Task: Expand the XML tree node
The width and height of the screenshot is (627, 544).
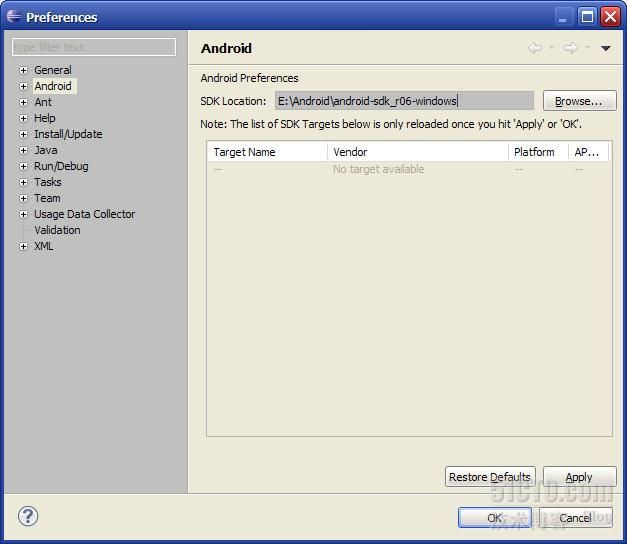Action: [x=24, y=246]
